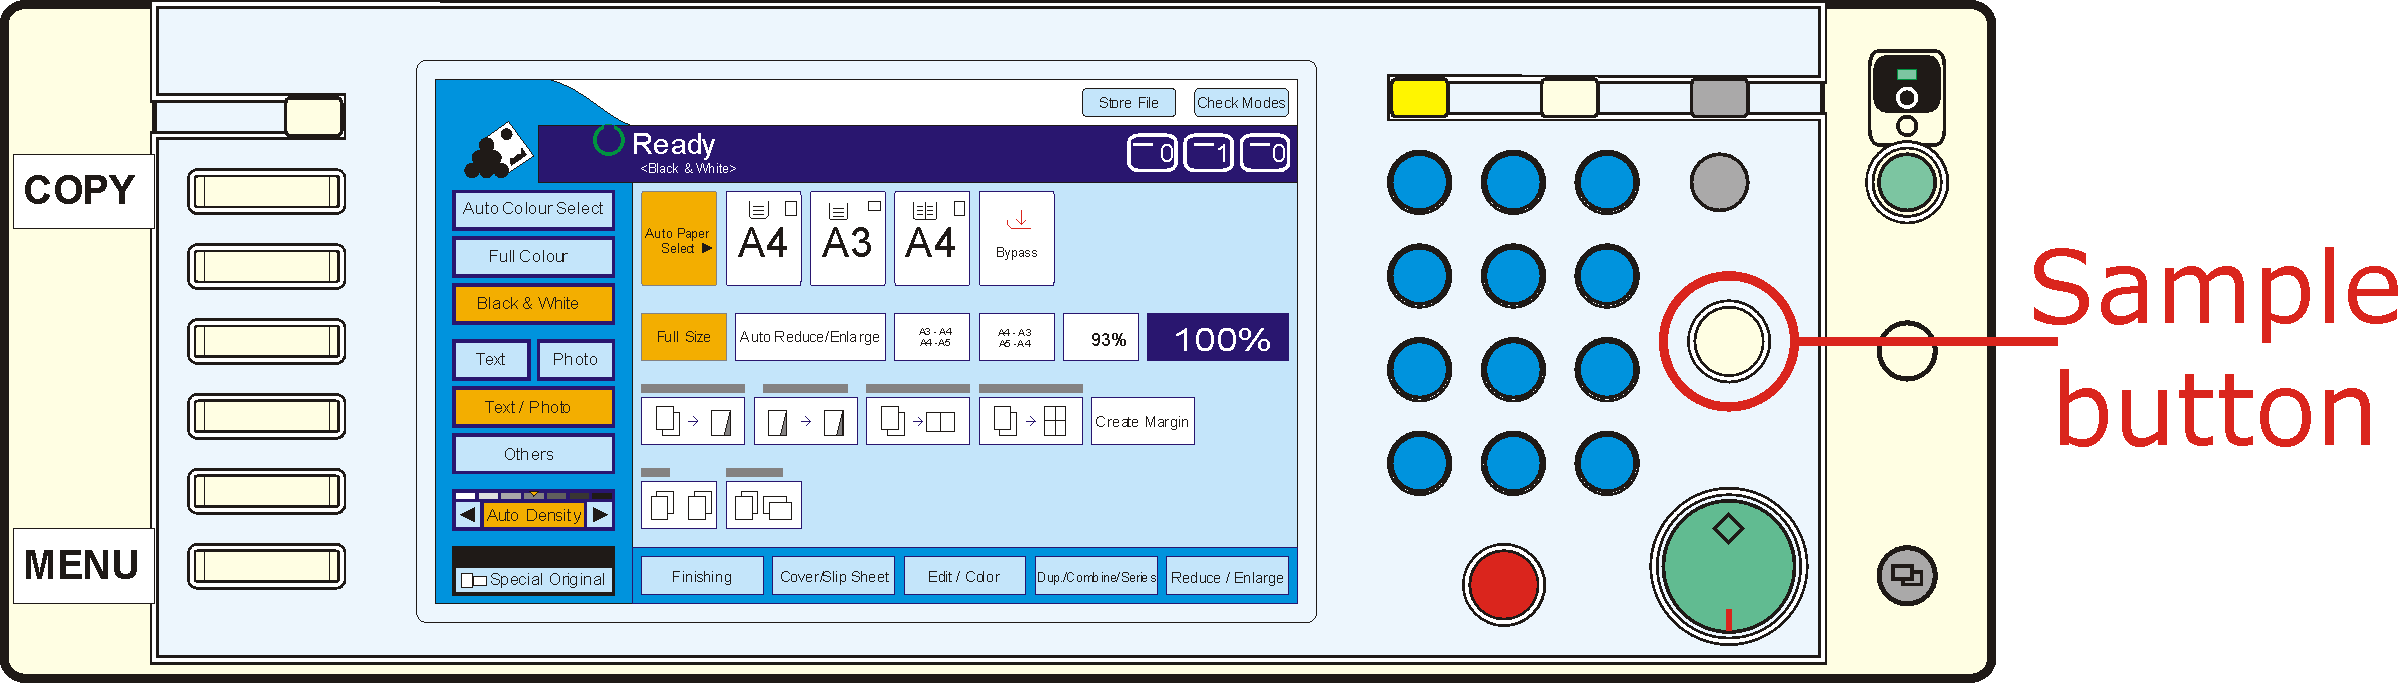Open the Auto Paper Select option
Viewport: 2399px width, 683px height.
pyautogui.click(x=678, y=239)
